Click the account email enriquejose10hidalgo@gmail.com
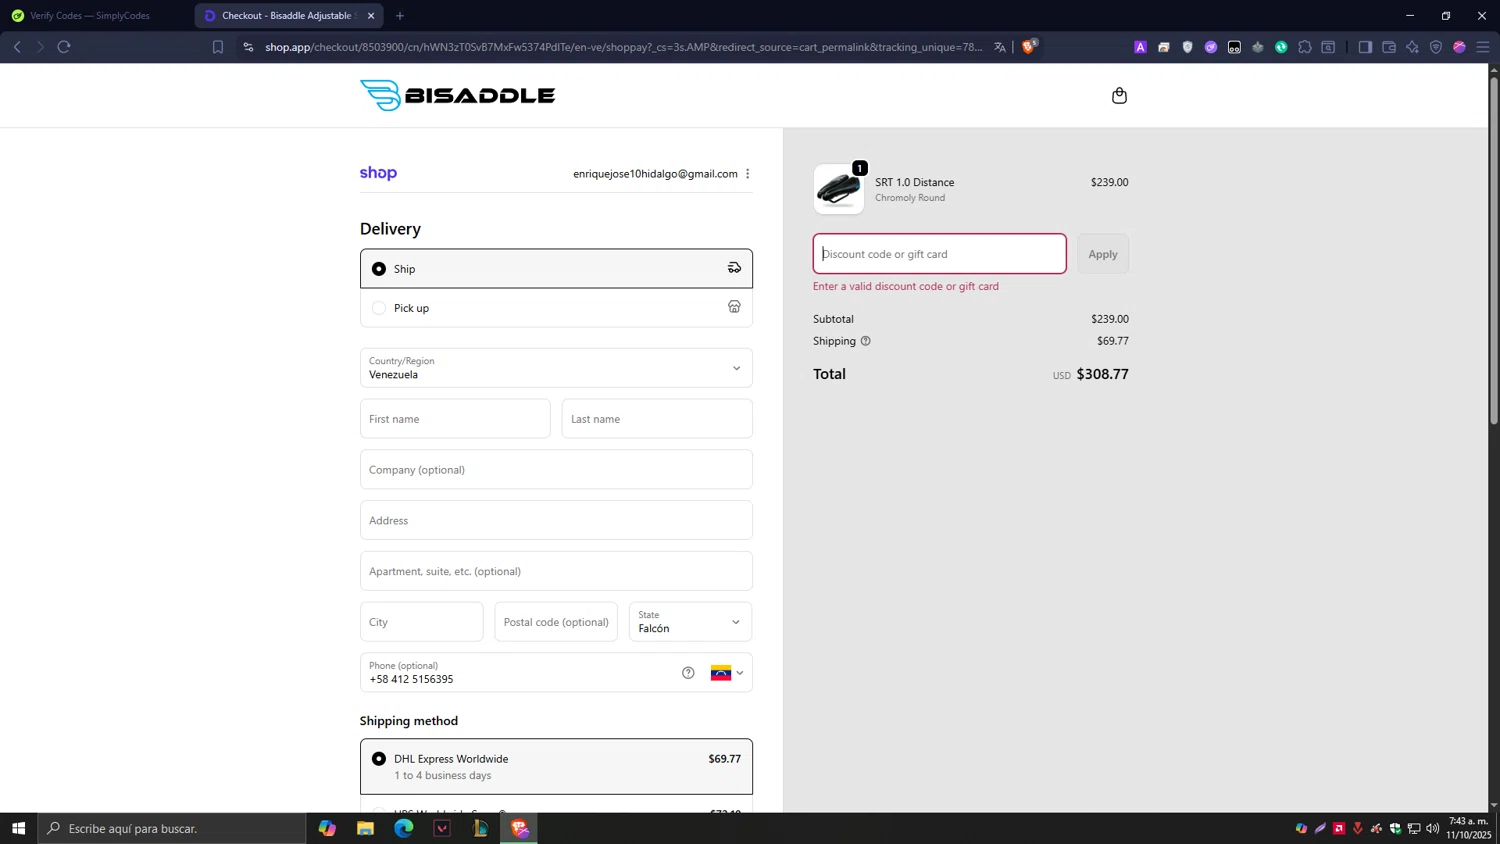Image resolution: width=1500 pixels, height=844 pixels. coord(655,174)
